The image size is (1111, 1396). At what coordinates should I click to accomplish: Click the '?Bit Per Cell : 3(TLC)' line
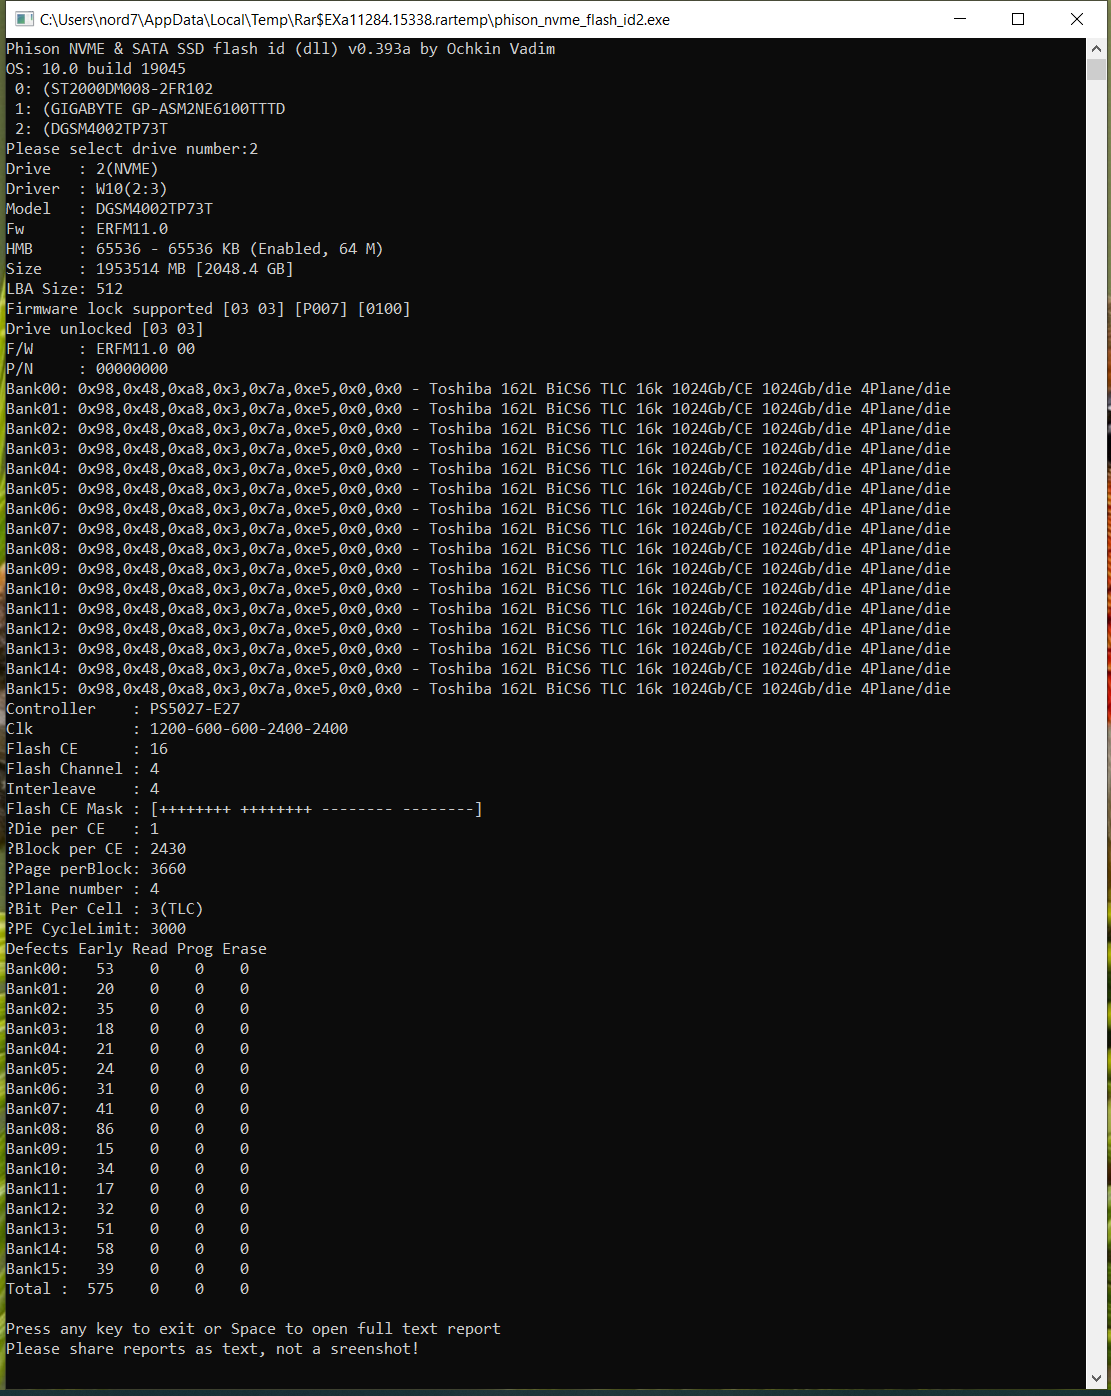click(x=105, y=909)
